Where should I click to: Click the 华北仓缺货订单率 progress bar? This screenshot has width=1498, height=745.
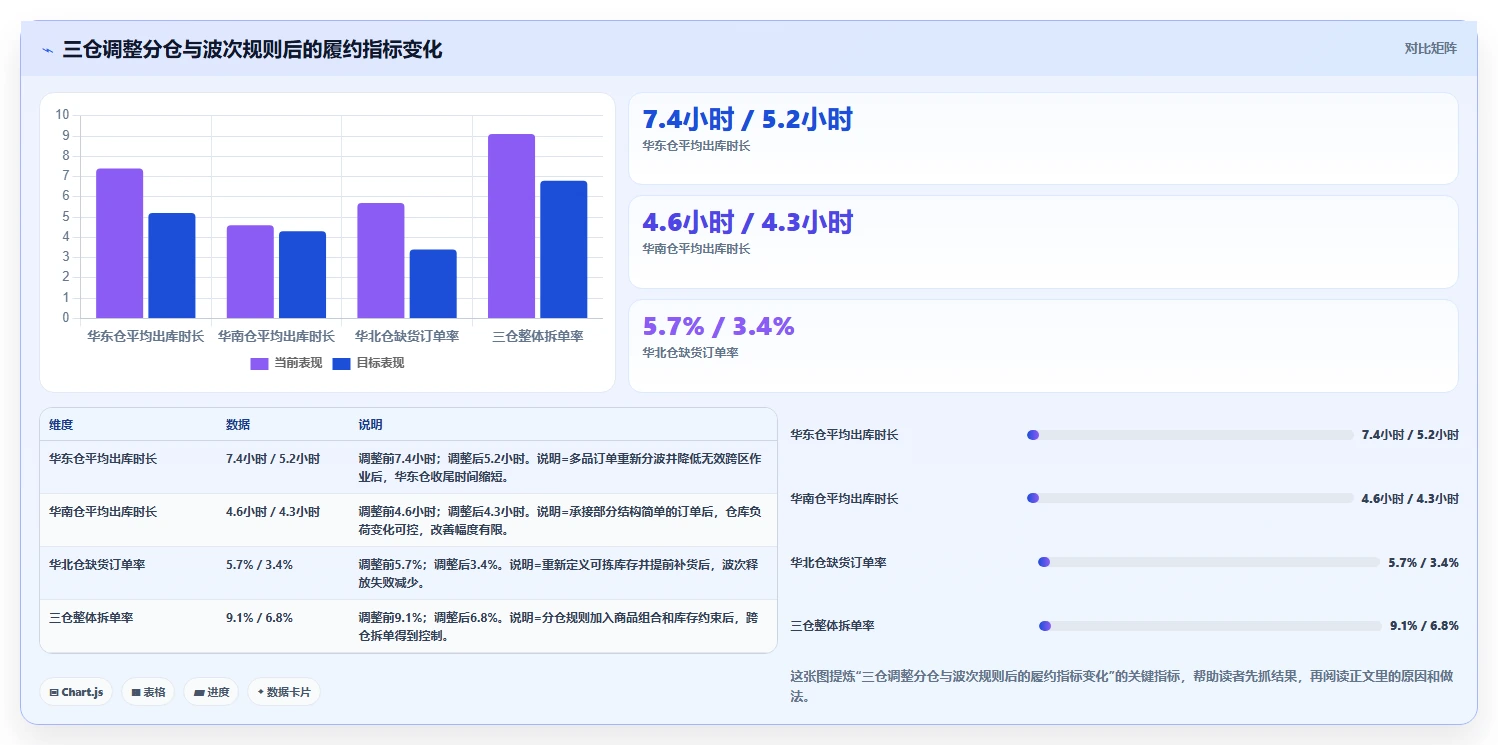coord(1209,562)
